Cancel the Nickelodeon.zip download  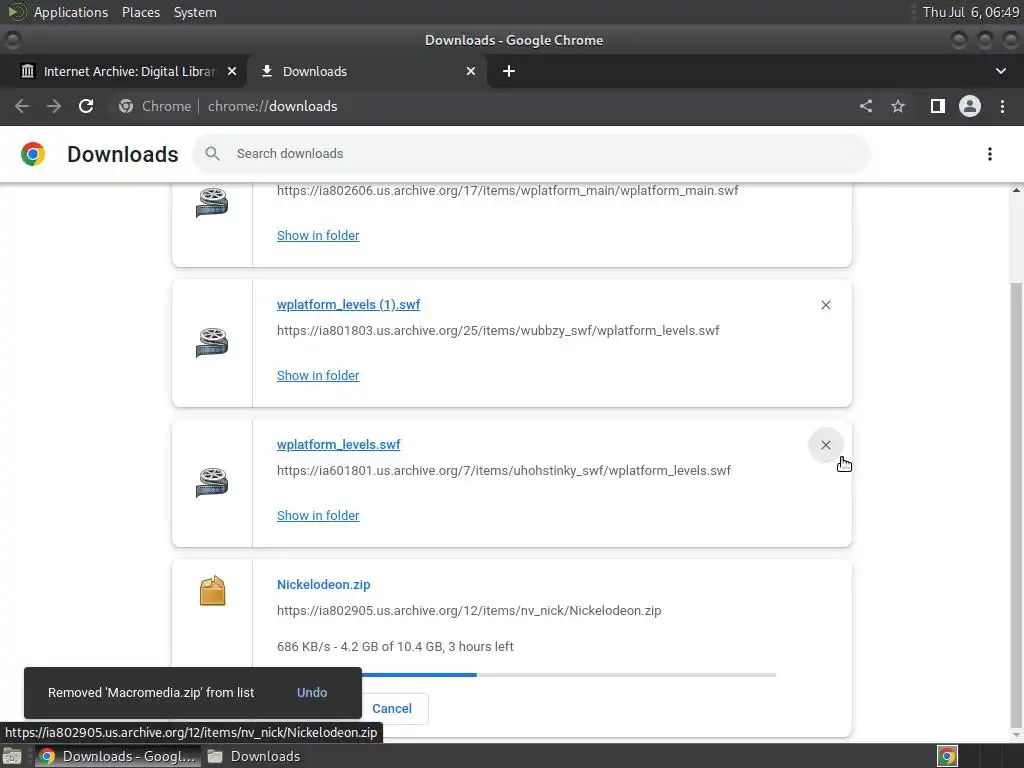tap(392, 709)
